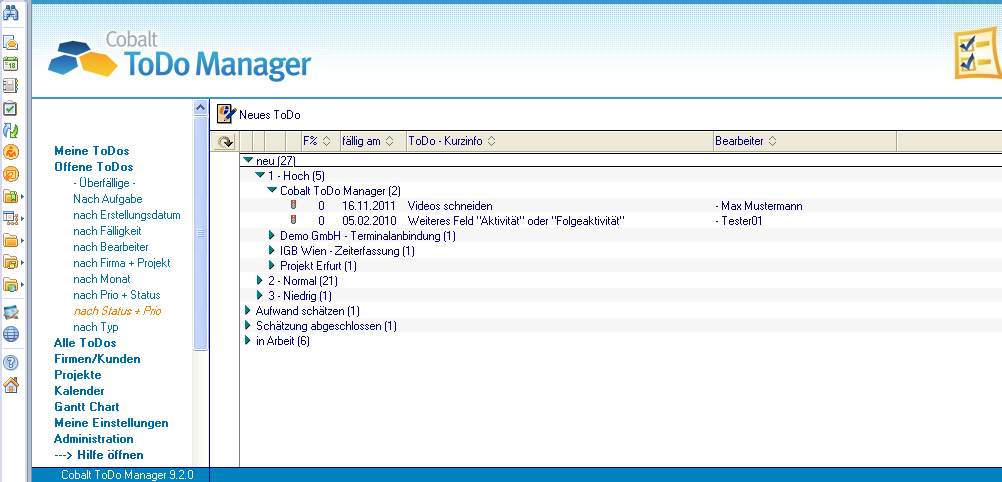Click the blue globe icon in left toolbar
Viewport: 1002px width, 482px height.
pos(11,334)
